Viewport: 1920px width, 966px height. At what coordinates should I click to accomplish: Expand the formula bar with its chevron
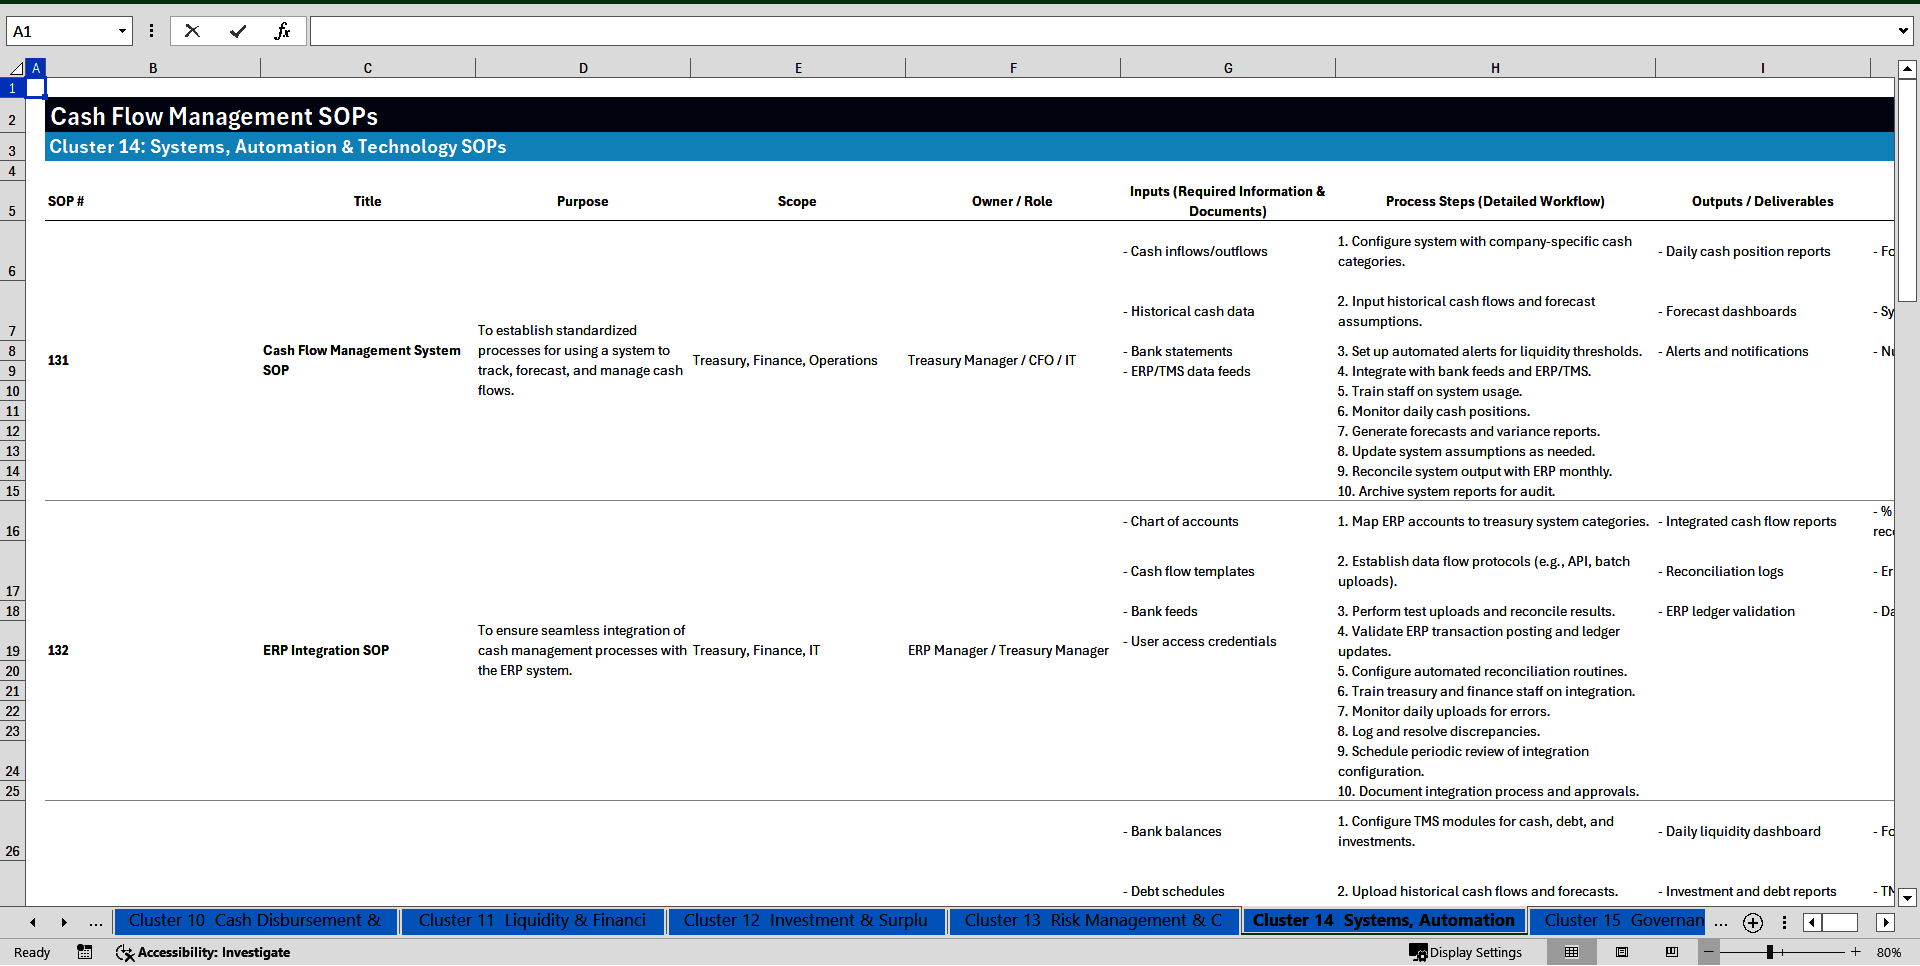tap(1904, 31)
